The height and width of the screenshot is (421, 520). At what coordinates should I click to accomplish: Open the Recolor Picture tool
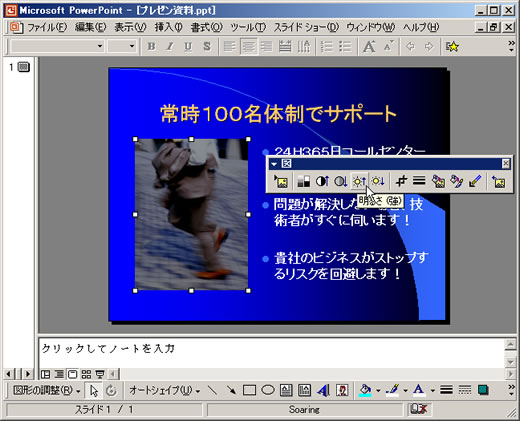[438, 182]
